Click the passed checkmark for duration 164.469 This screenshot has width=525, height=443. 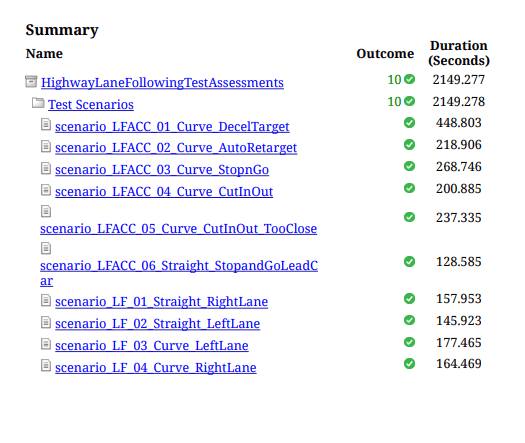click(409, 364)
